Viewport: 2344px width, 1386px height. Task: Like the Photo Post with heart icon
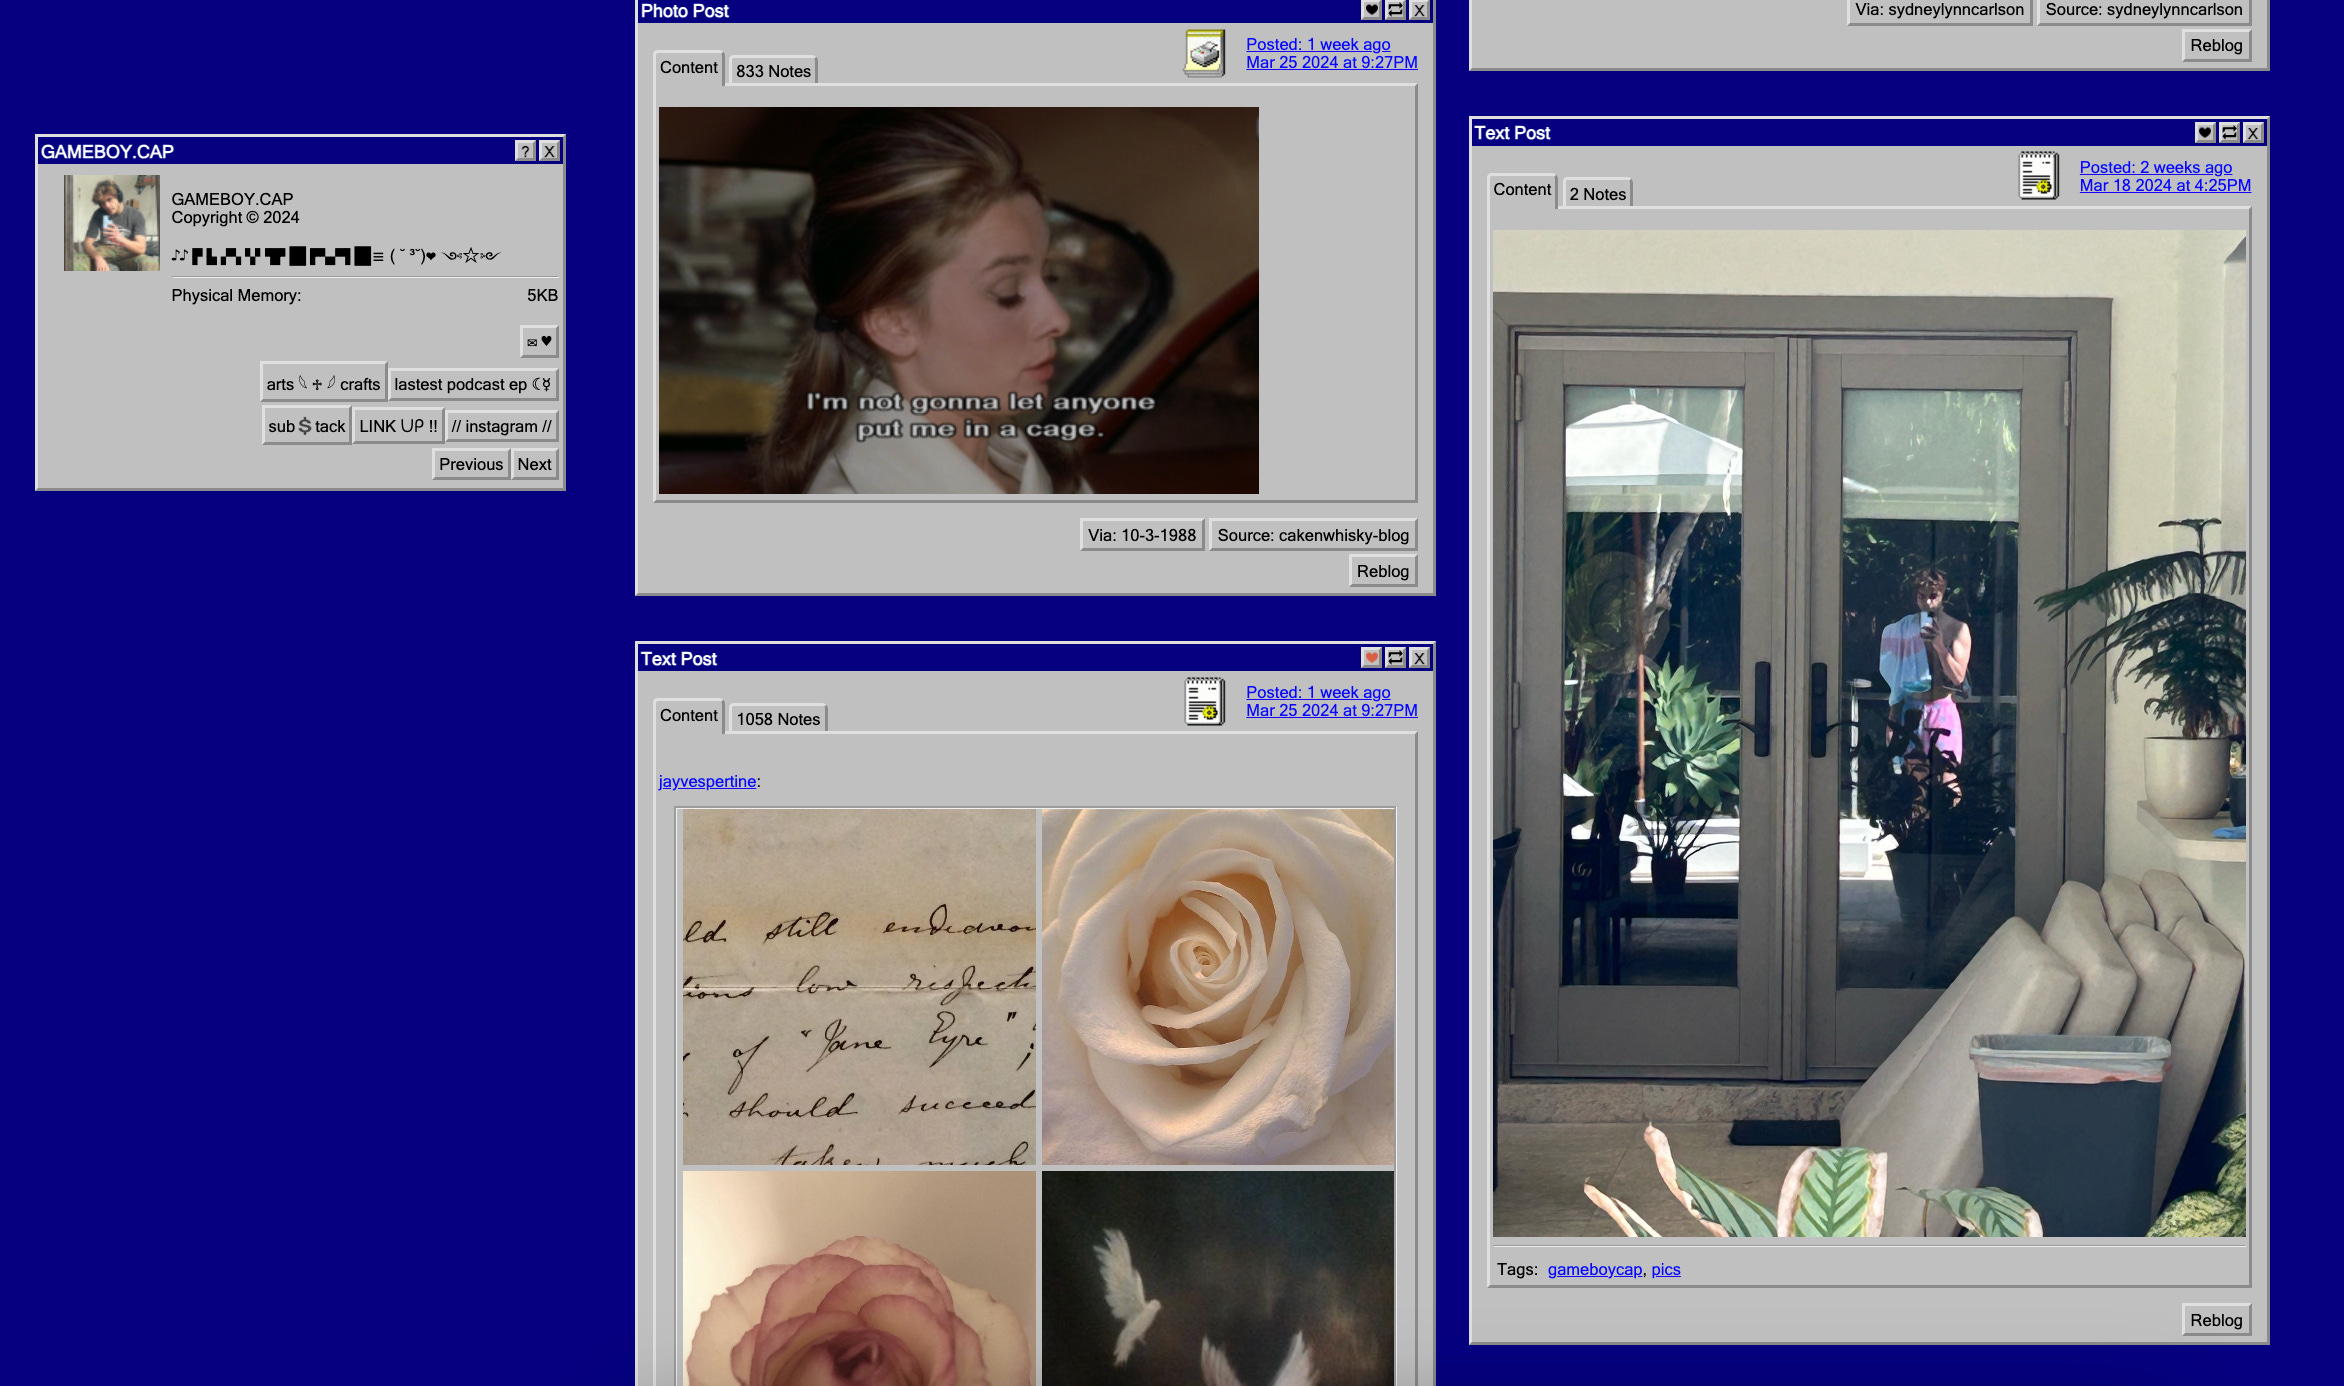click(1372, 10)
